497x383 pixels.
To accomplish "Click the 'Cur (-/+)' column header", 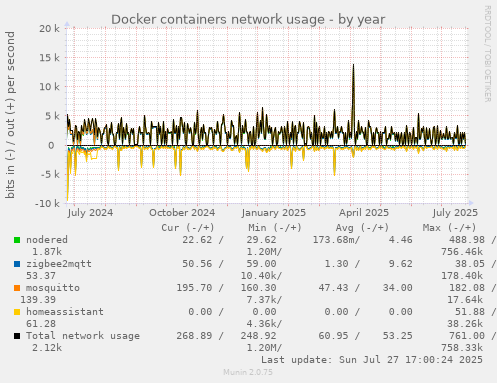I will click(188, 228).
